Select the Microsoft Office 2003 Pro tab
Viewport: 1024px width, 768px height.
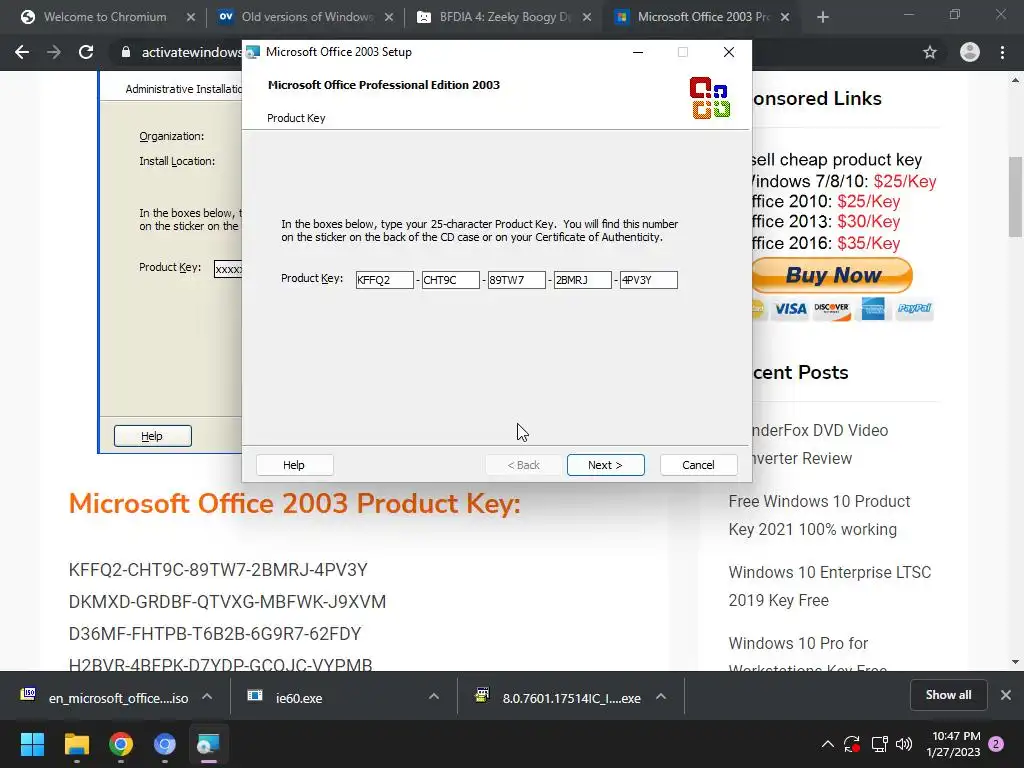[703, 17]
